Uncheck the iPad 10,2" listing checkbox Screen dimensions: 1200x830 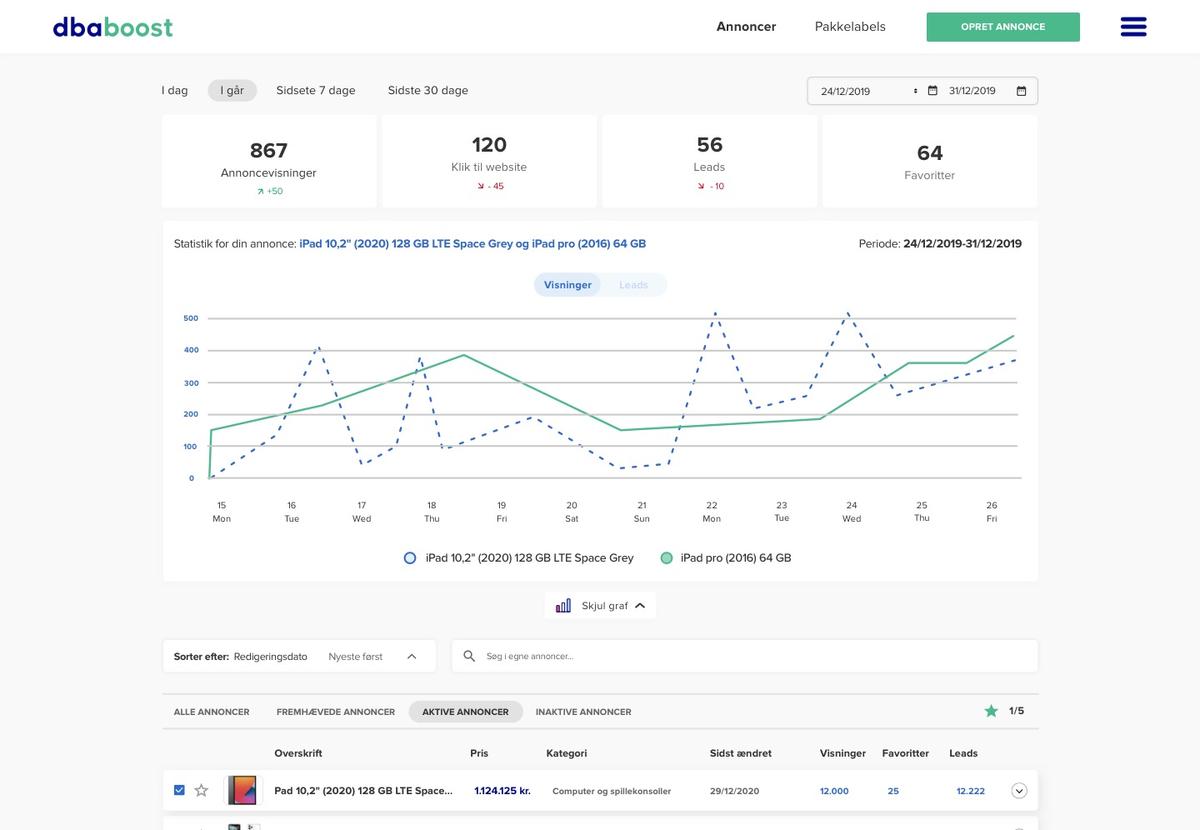click(179, 790)
